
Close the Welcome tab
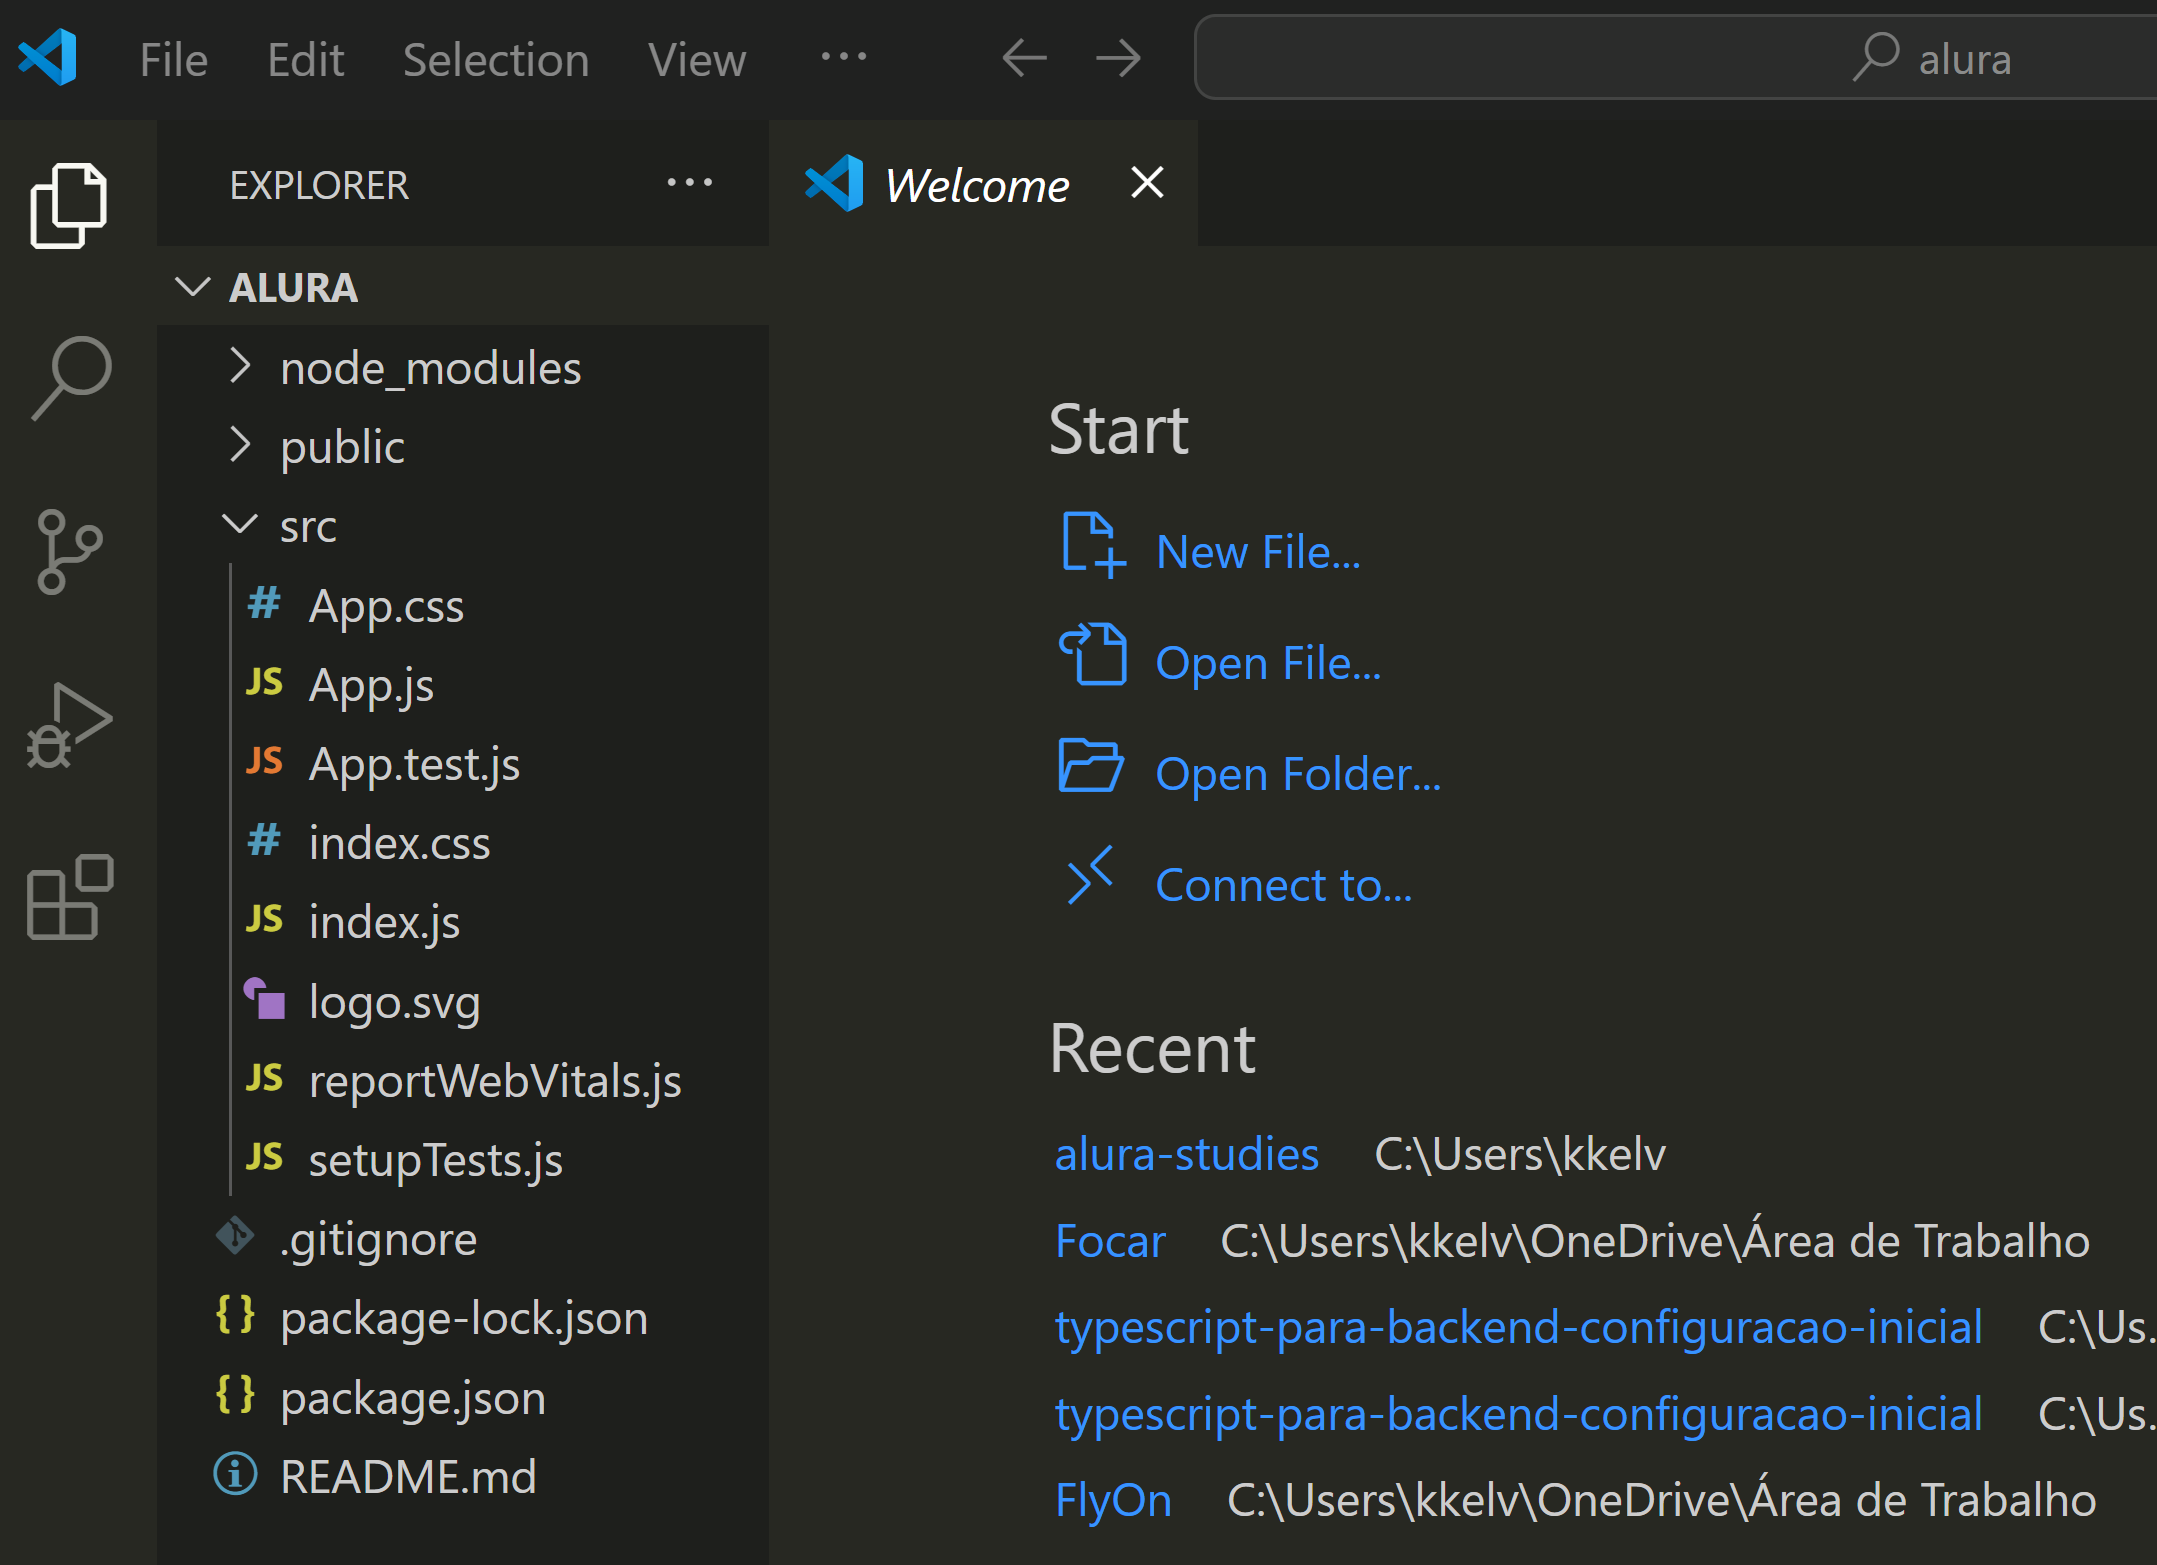tap(1147, 183)
